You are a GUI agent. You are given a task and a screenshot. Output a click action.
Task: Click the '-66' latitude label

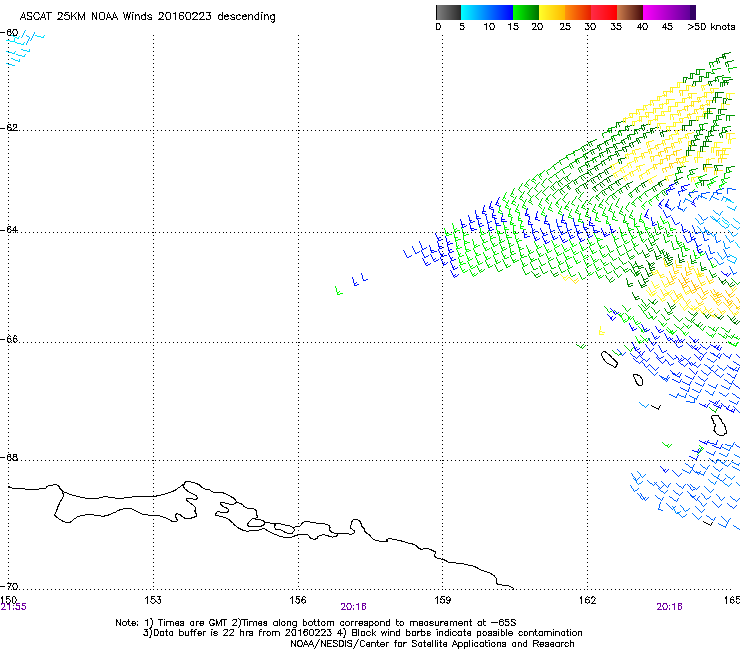9,339
